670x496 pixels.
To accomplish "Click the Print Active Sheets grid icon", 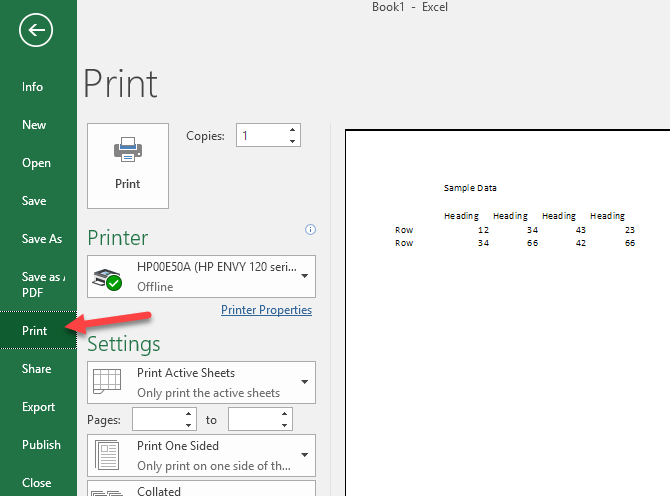I will coord(107,381).
